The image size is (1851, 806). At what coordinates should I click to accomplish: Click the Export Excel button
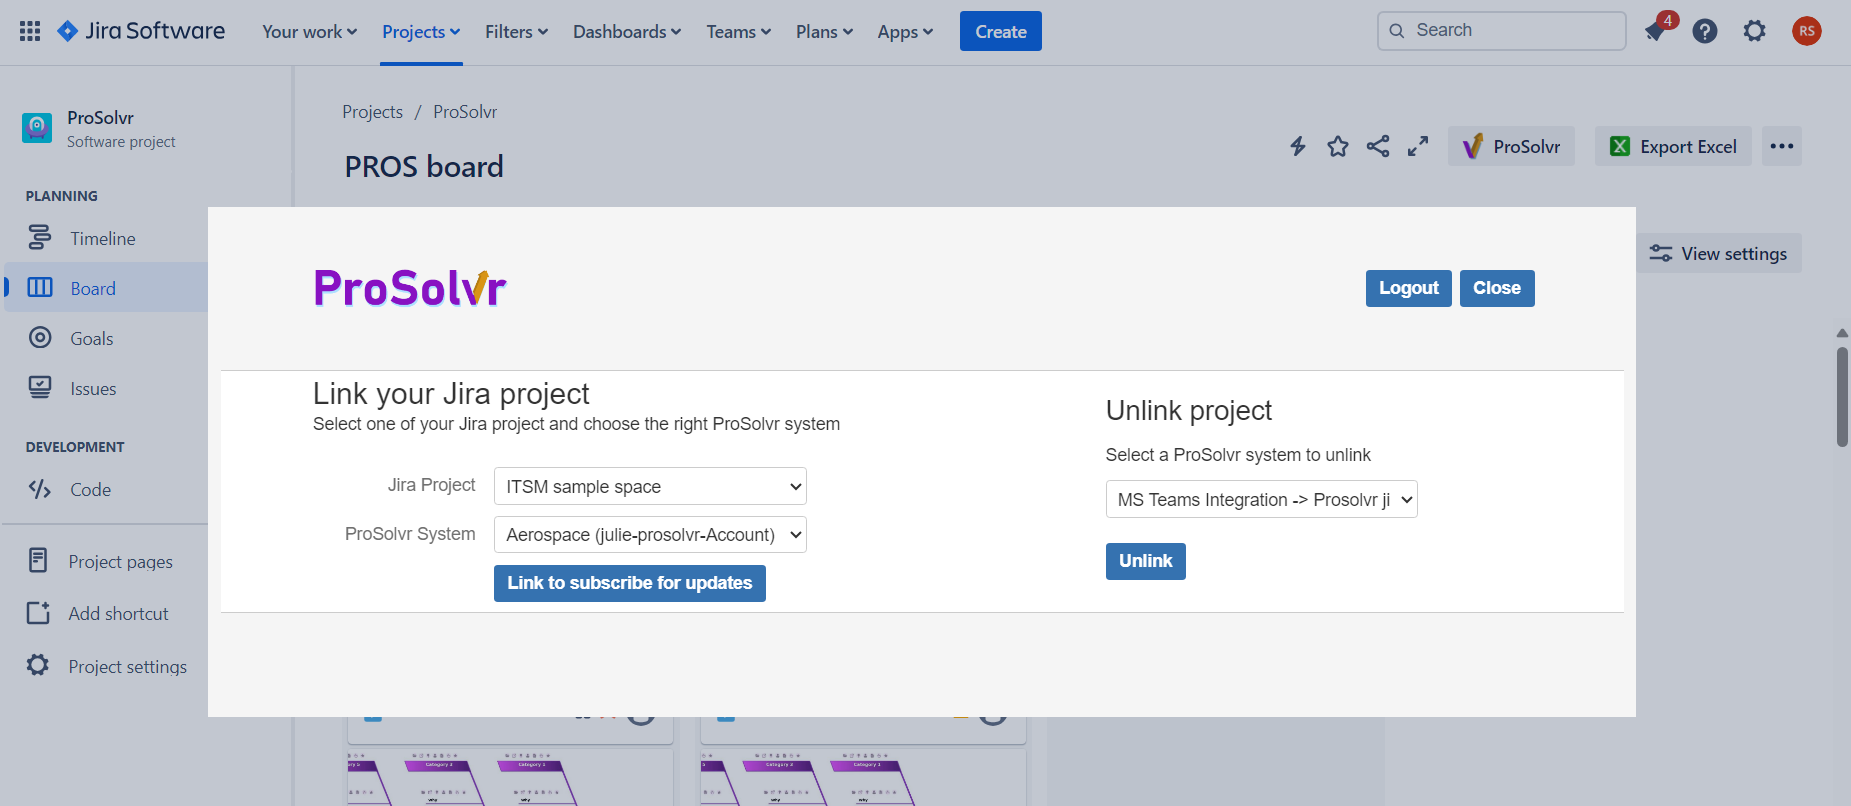(1673, 146)
